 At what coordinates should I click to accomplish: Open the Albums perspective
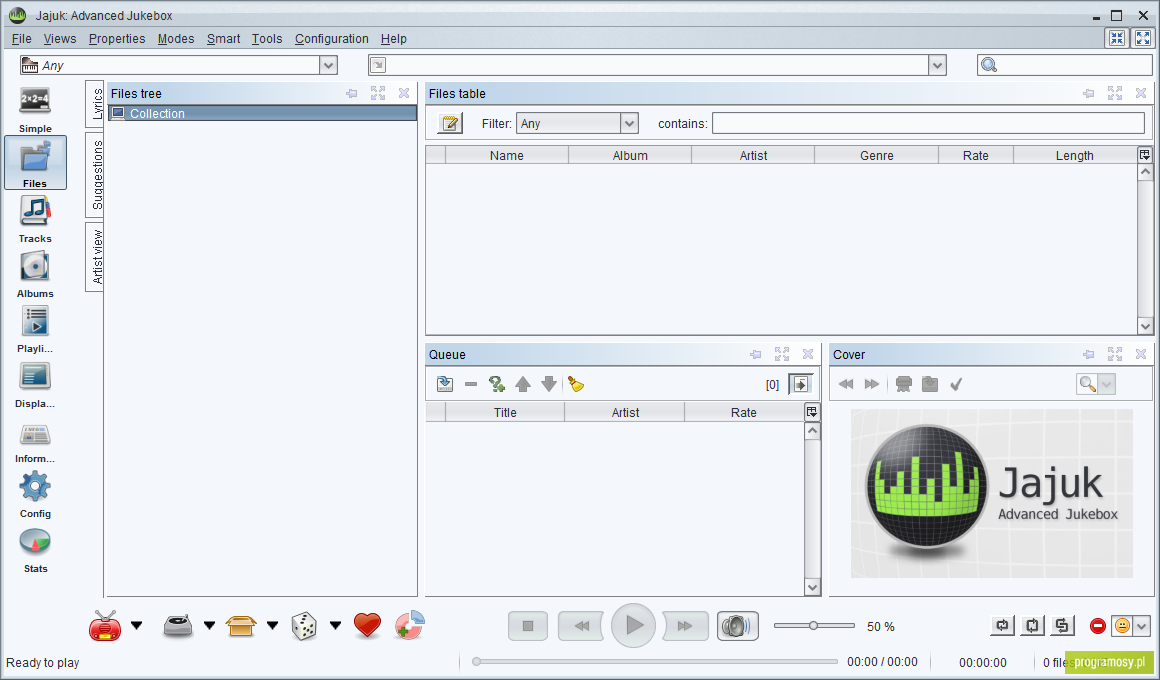[35, 273]
